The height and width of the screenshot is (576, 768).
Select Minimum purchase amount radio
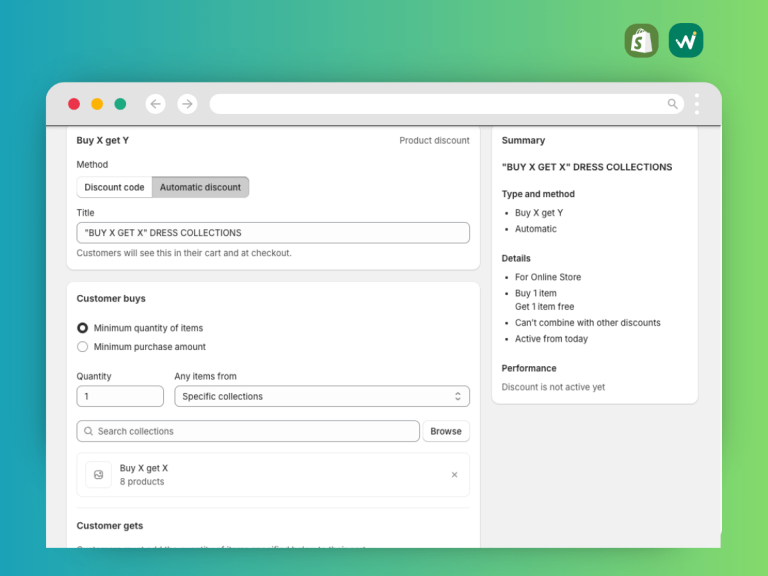(82, 347)
